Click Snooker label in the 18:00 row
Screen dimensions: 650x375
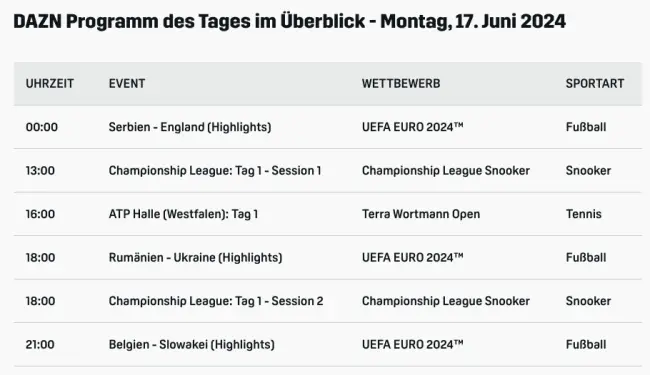[x=588, y=301]
